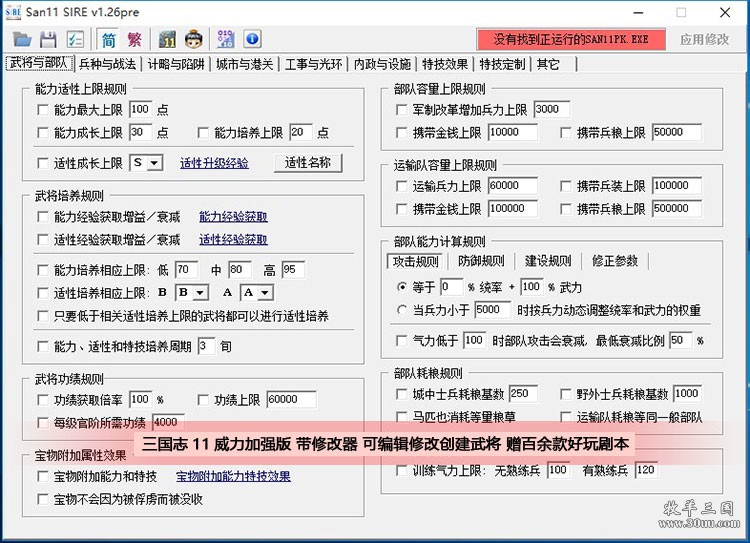Switch to 内政与设施 tab
This screenshot has height=543, width=750.
[x=382, y=64]
